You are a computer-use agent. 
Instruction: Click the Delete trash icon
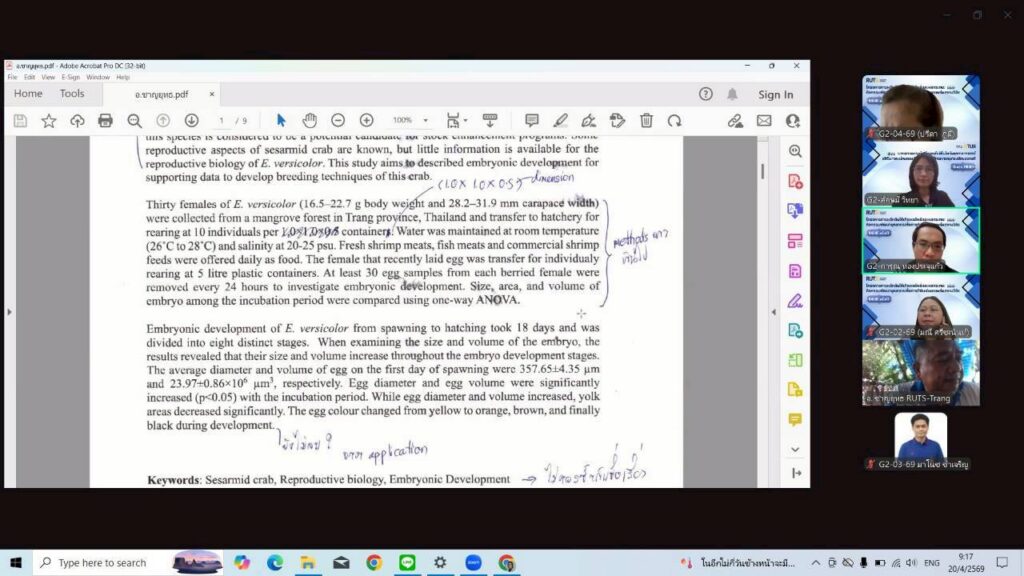(x=646, y=120)
